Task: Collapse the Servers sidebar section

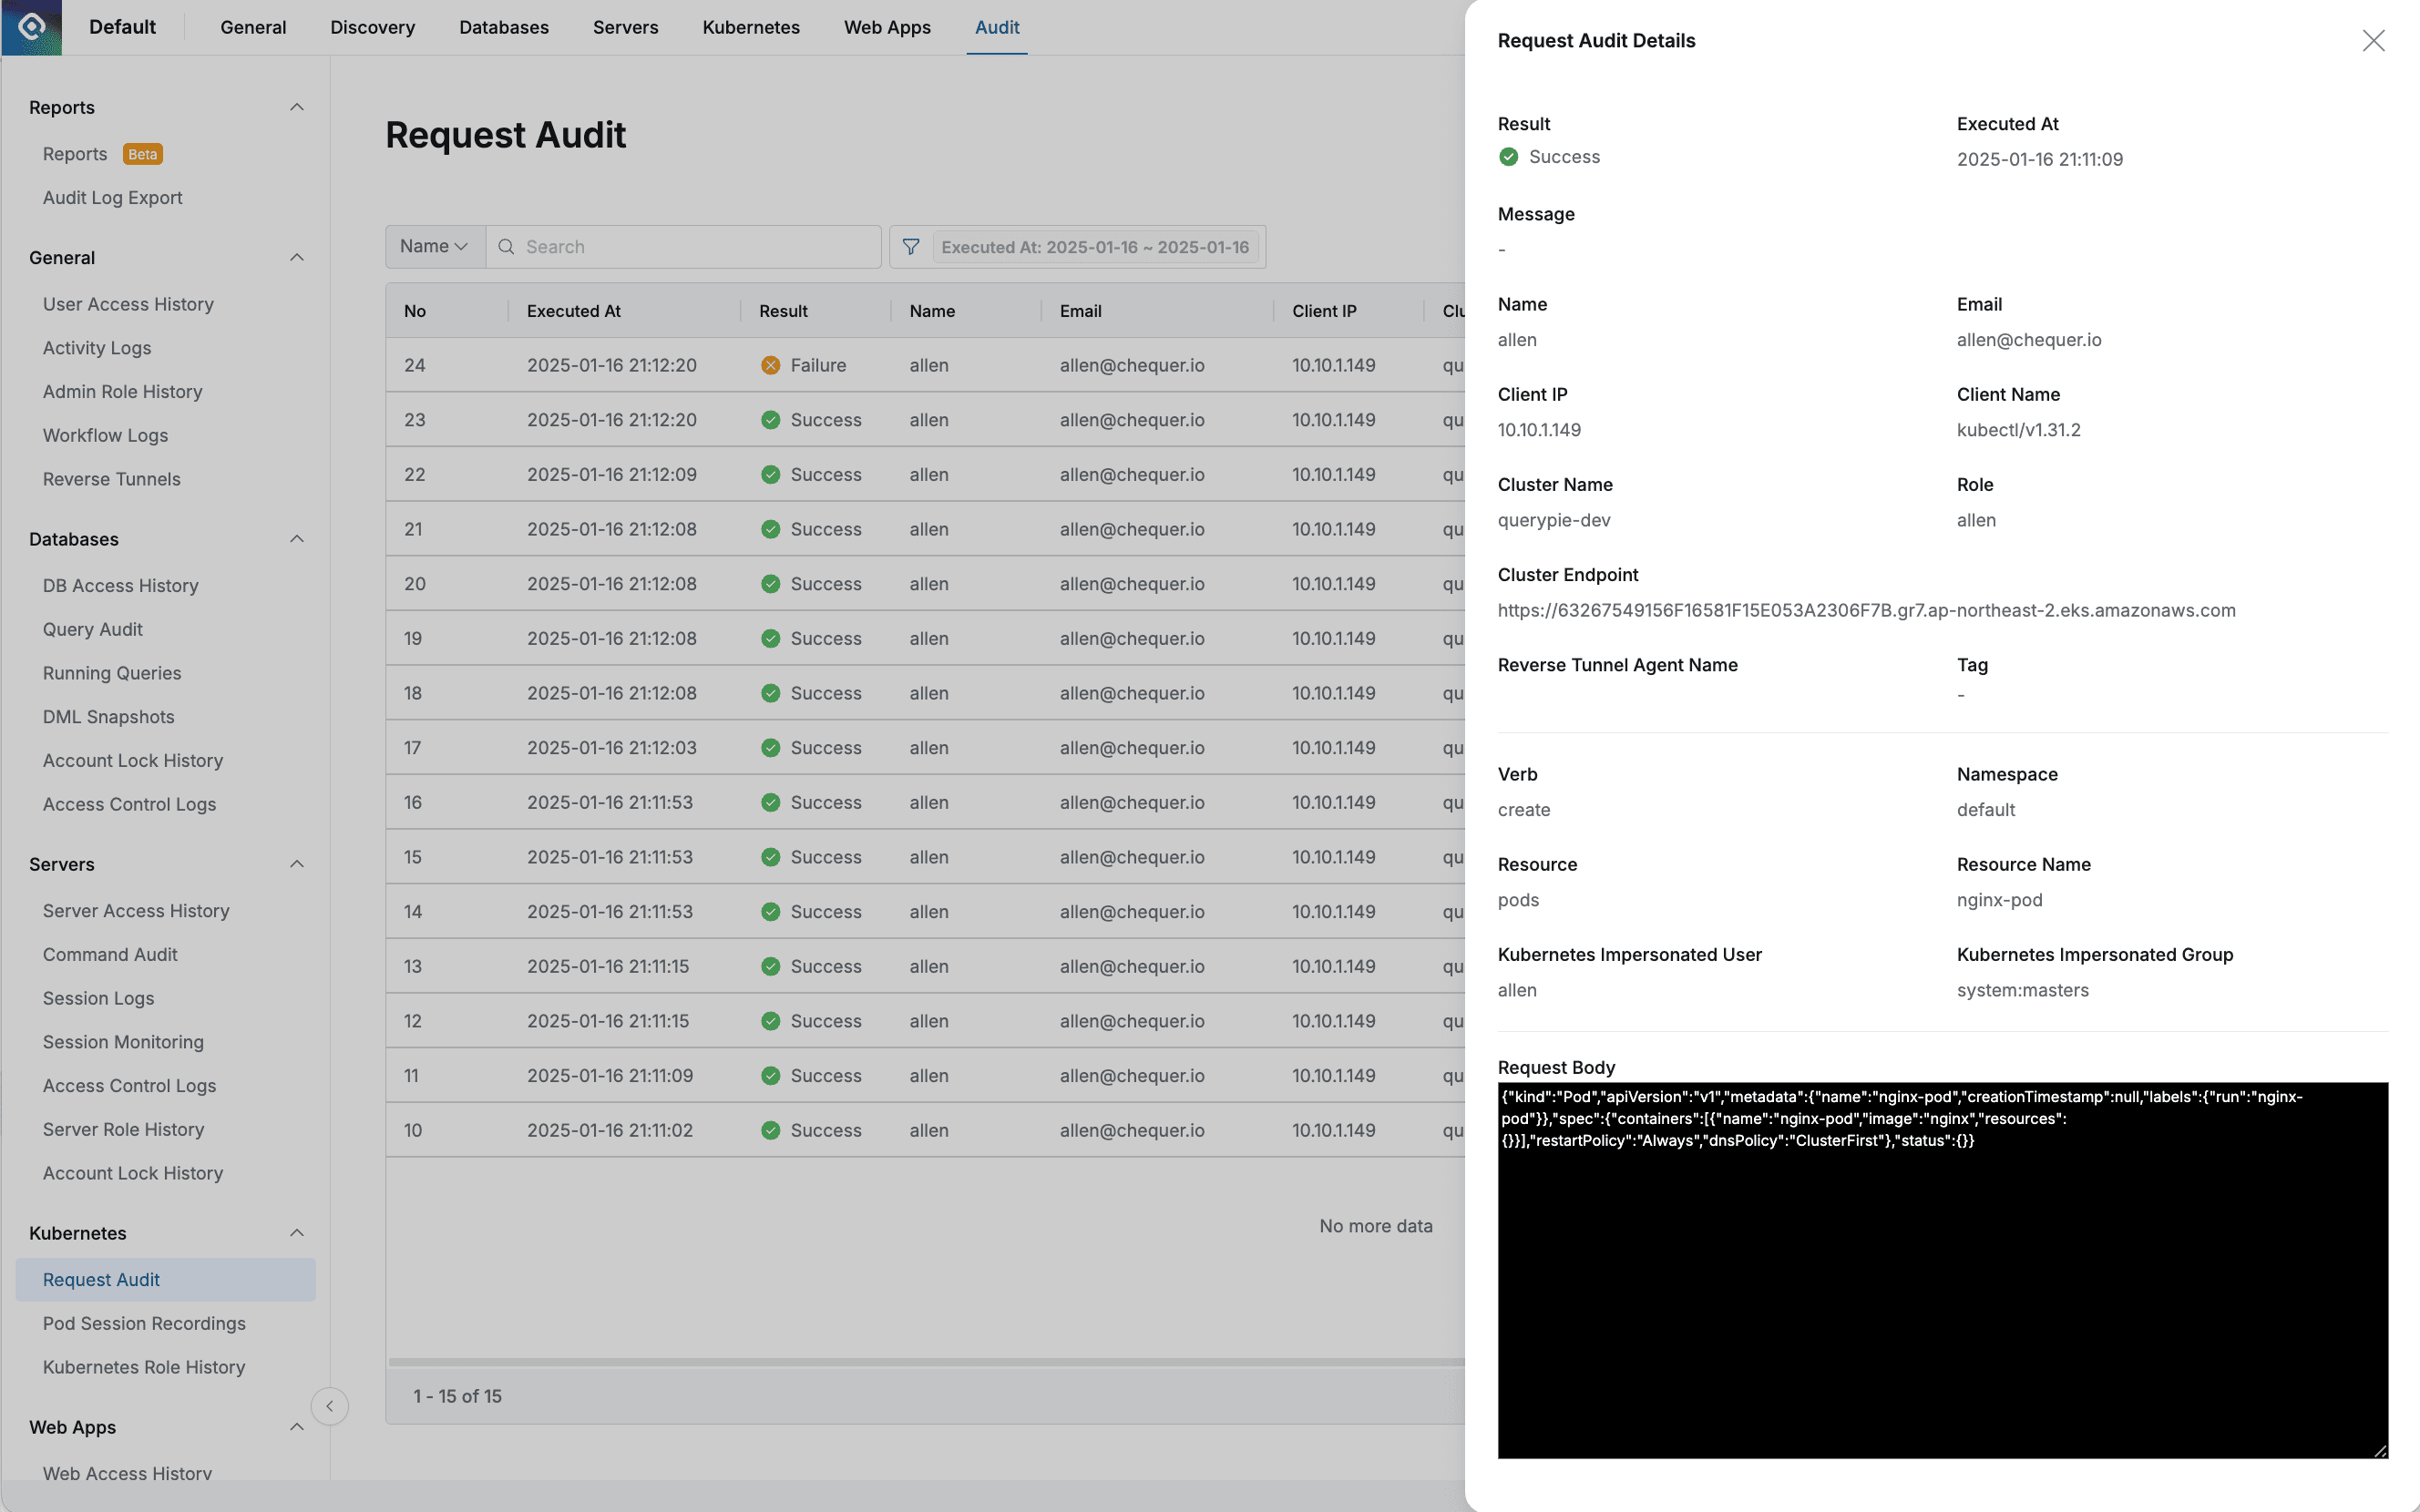Action: point(297,864)
